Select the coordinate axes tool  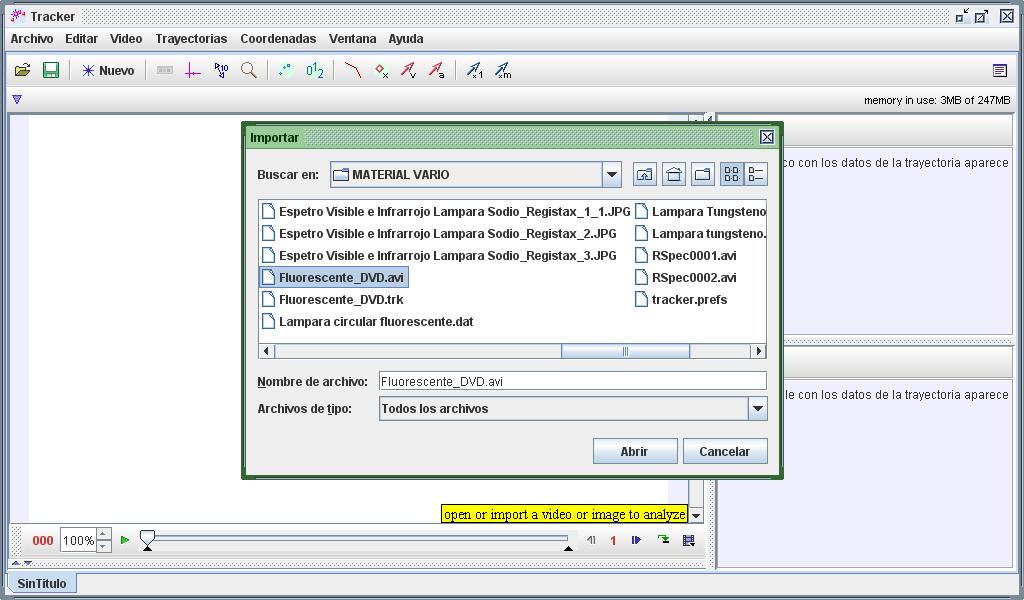(x=189, y=70)
